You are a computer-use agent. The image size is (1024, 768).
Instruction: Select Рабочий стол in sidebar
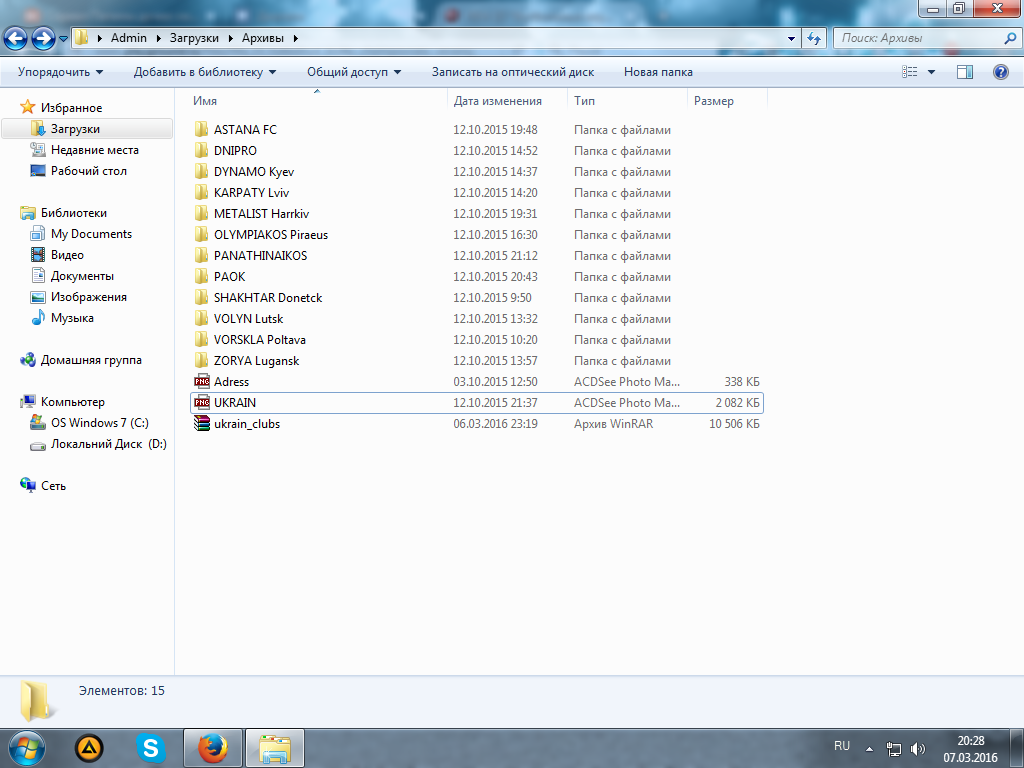pos(89,170)
